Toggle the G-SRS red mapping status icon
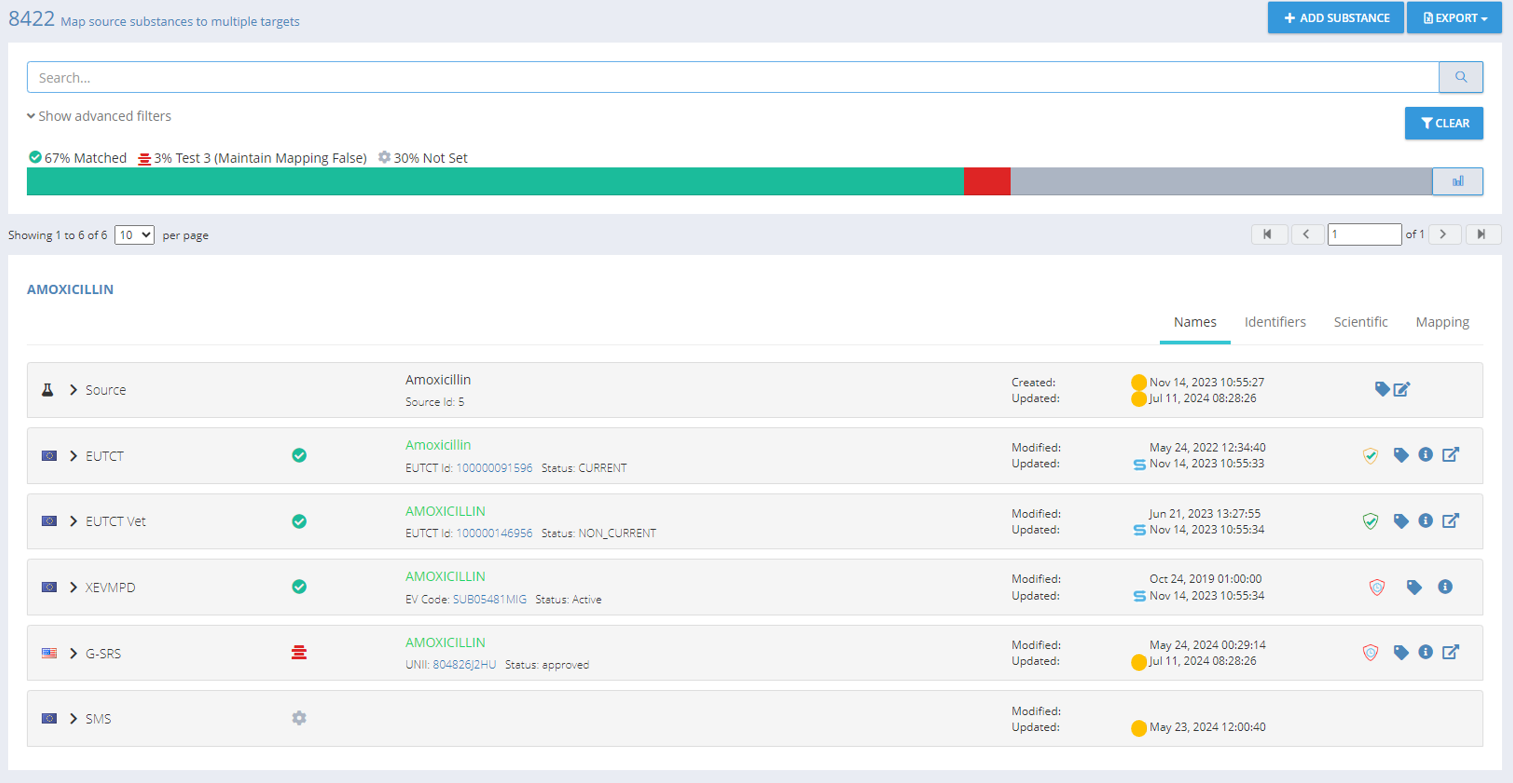The width and height of the screenshot is (1513, 783). [299, 652]
